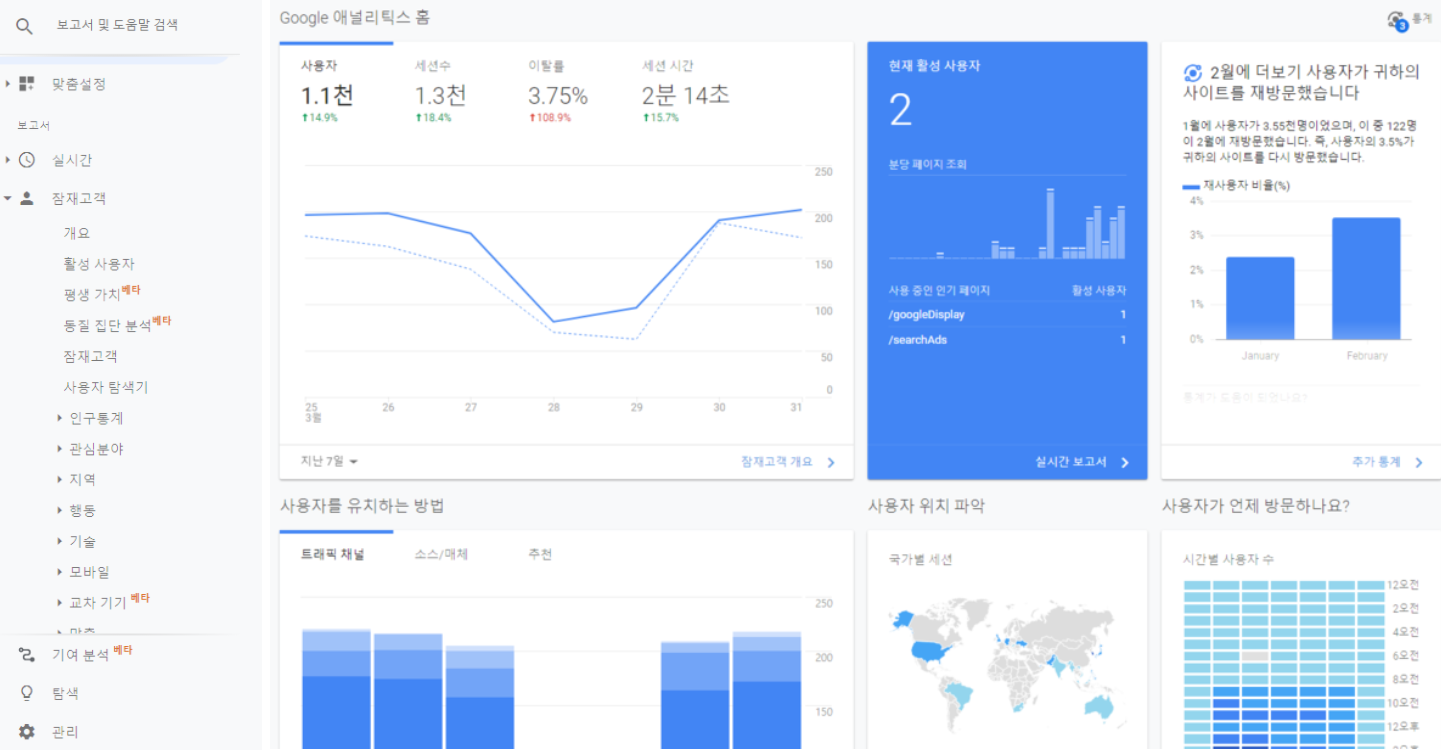Image resolution: width=1441 pixels, height=752 pixels.
Task: Click the 관리 gear icon
Action: click(x=27, y=731)
